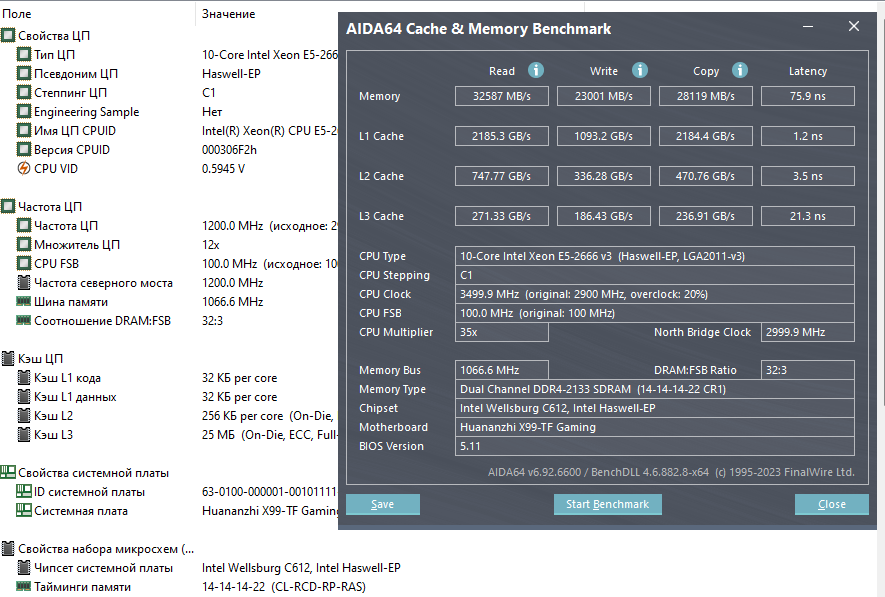
Task: Minimize the Cache & Memory Benchmark window
Action: [808, 27]
